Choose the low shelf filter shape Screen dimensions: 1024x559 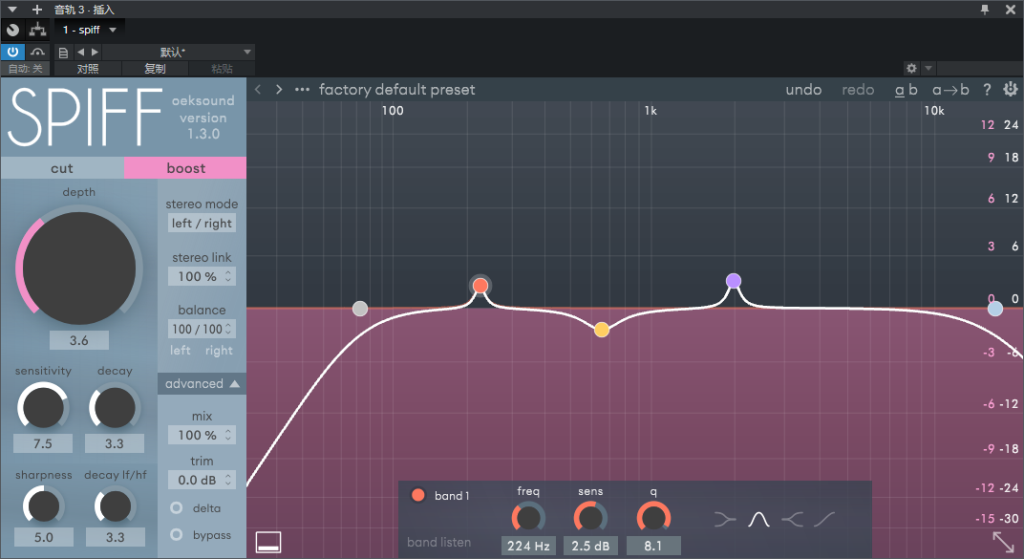(x=725, y=520)
